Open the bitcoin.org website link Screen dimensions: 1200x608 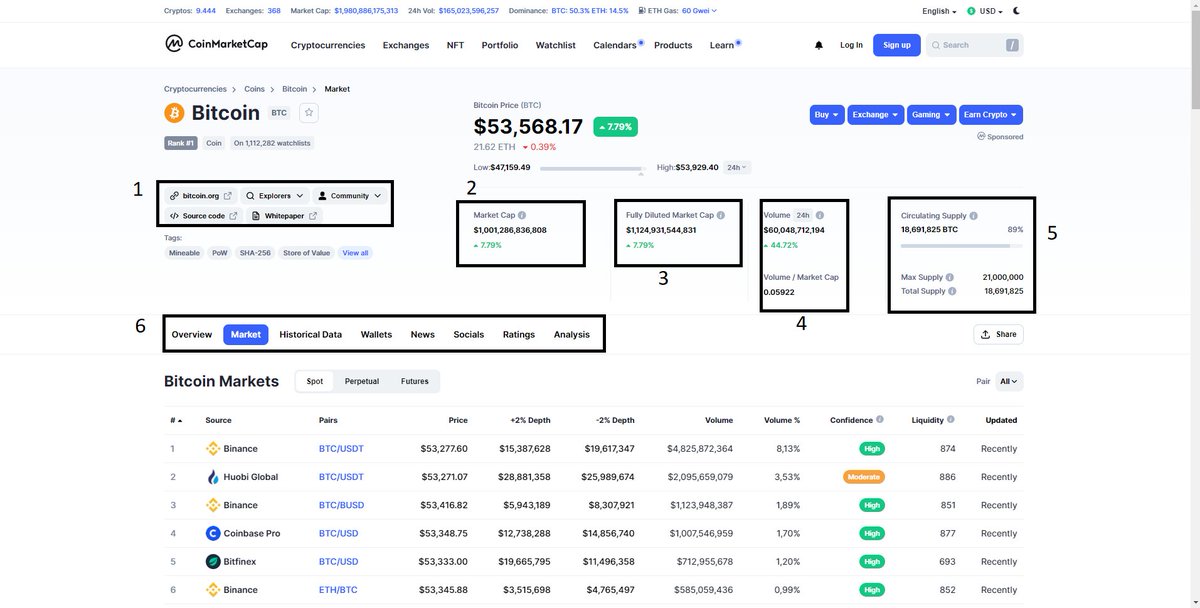point(201,196)
